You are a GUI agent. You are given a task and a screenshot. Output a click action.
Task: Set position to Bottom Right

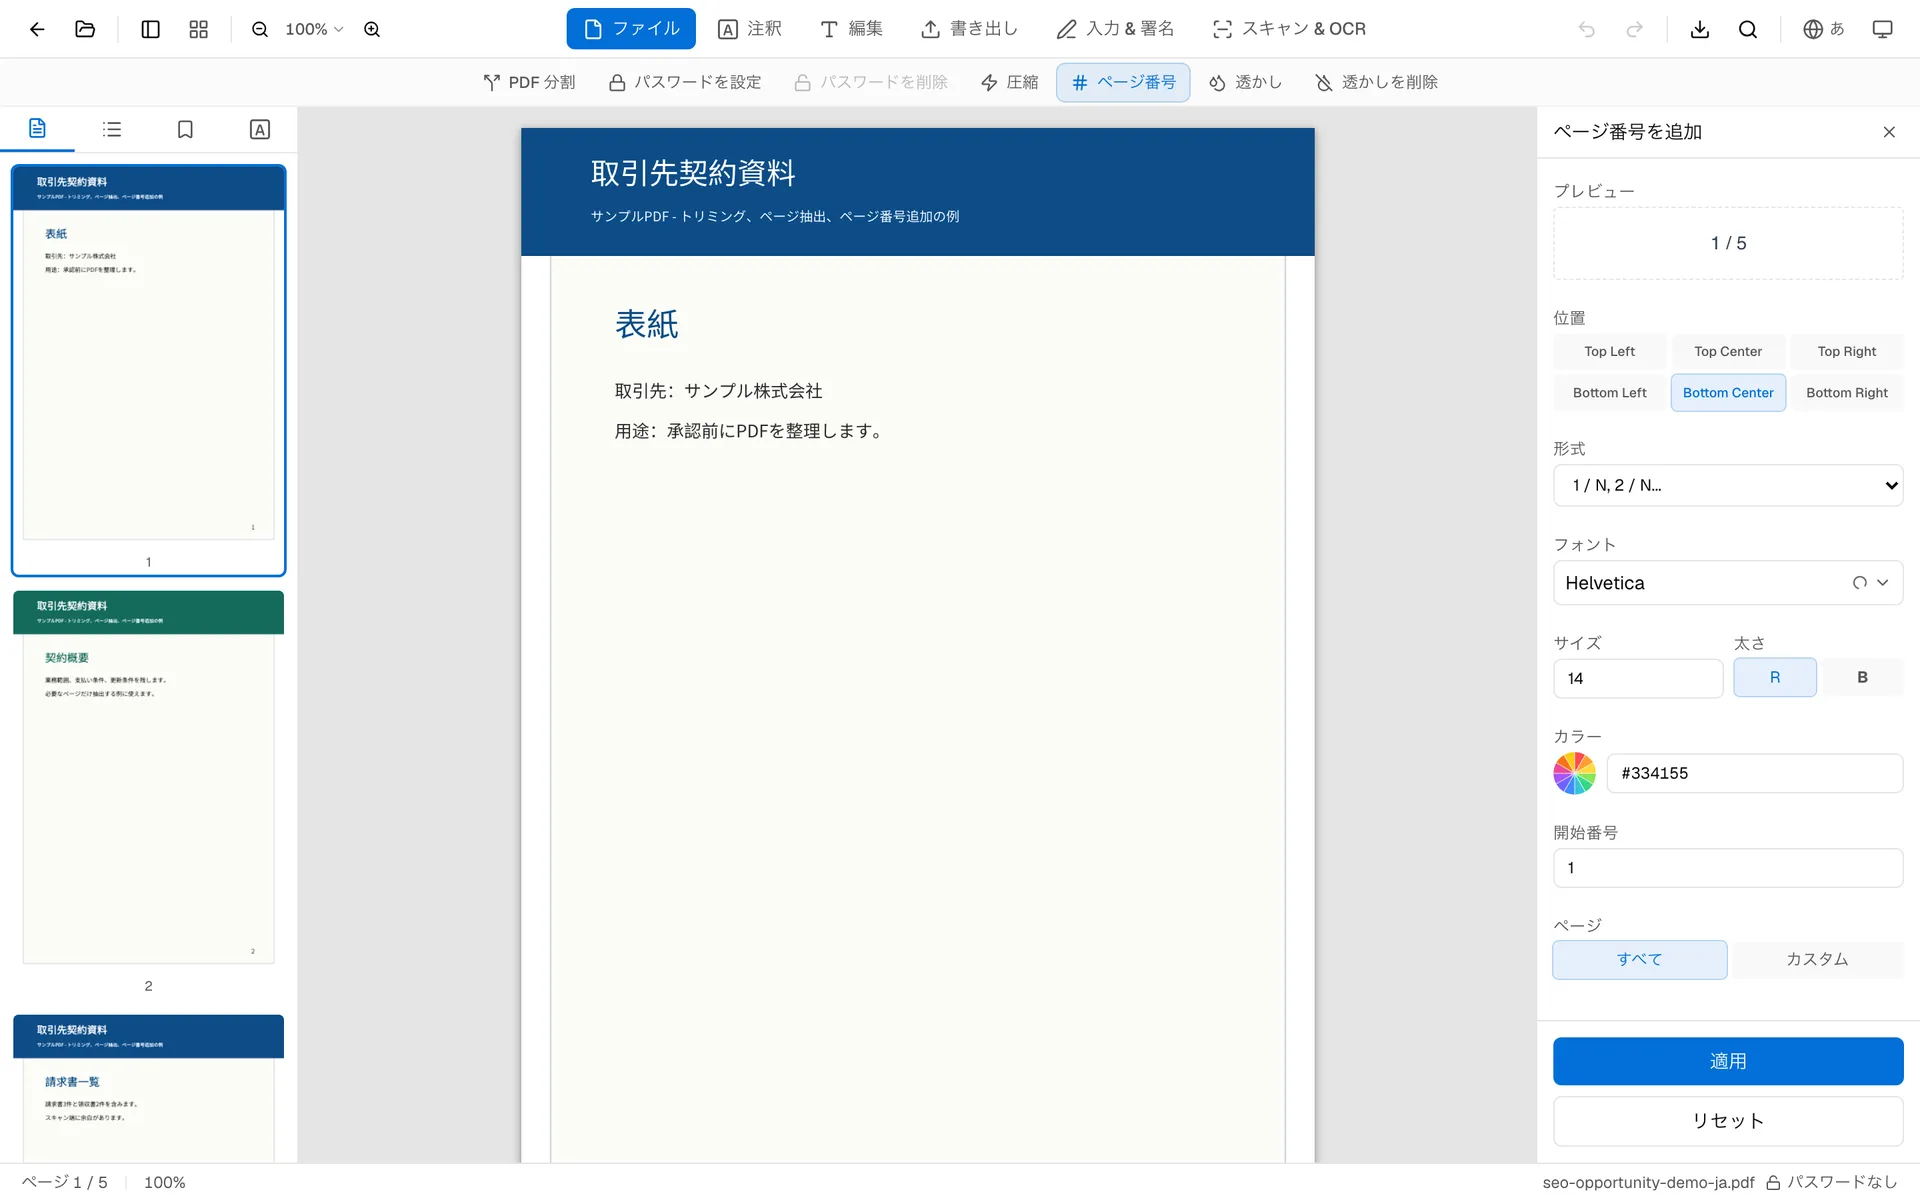click(x=1847, y=393)
